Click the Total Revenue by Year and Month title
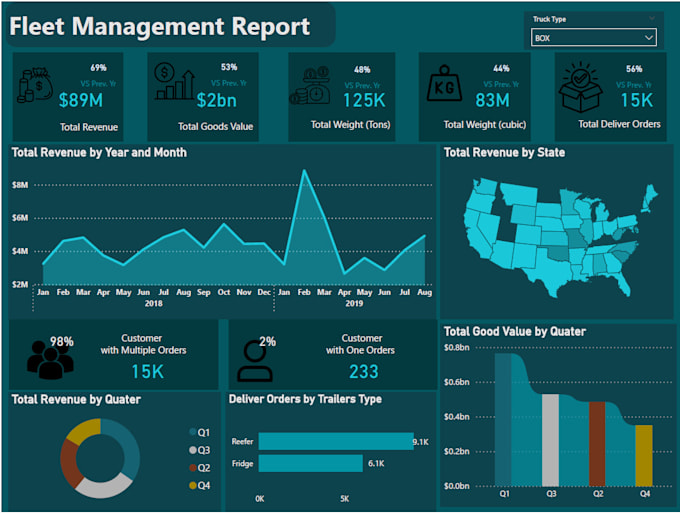680x514 pixels. click(x=99, y=153)
